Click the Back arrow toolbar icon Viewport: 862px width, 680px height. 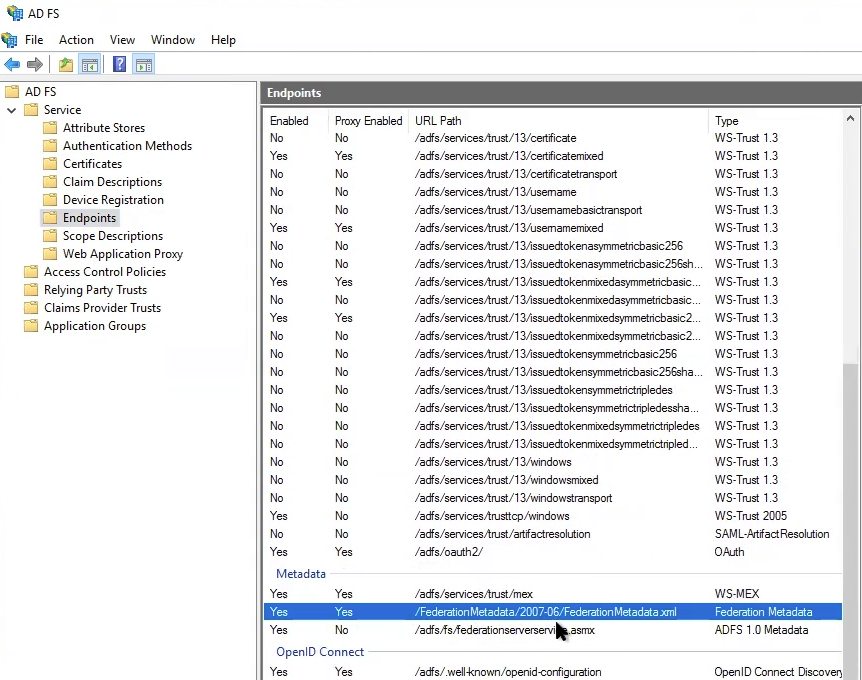point(12,65)
